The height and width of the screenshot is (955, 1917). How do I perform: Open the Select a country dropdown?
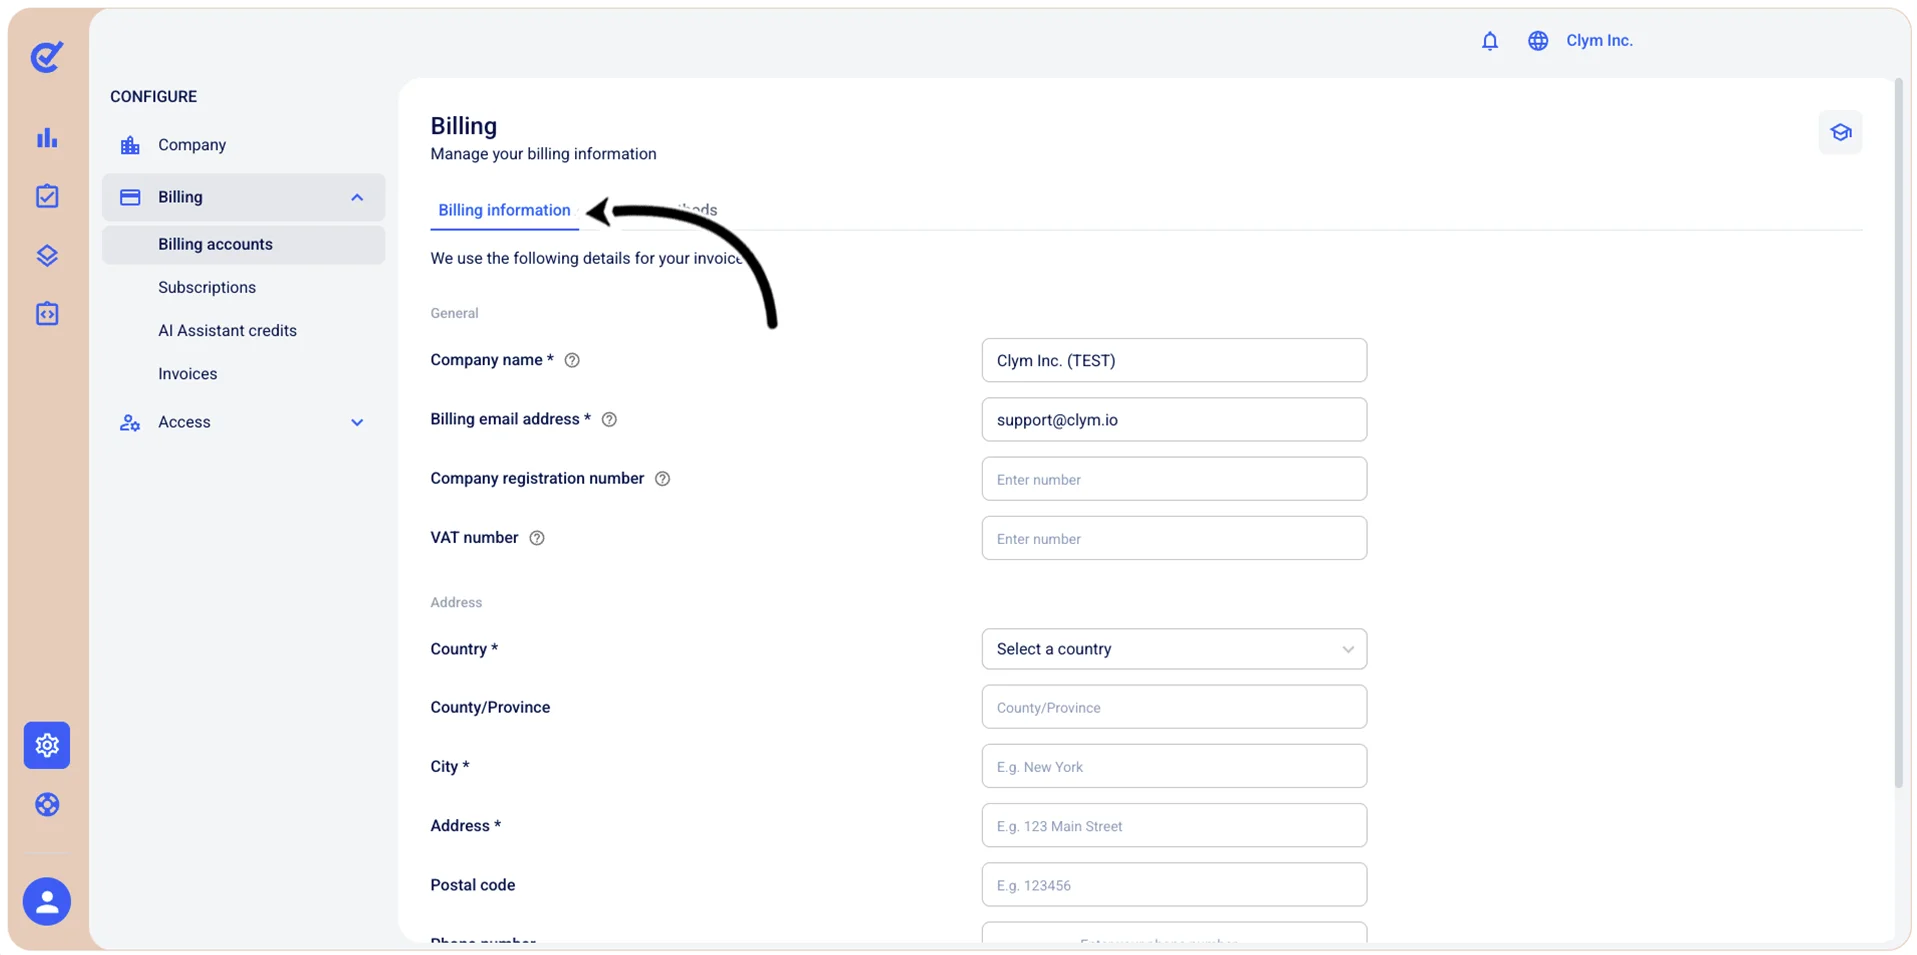click(x=1174, y=649)
